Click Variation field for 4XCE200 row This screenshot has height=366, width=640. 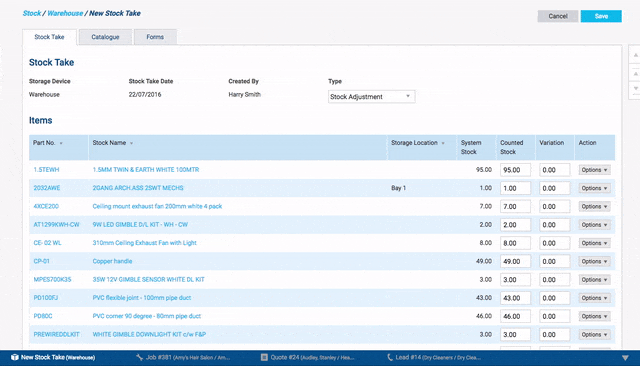point(554,206)
